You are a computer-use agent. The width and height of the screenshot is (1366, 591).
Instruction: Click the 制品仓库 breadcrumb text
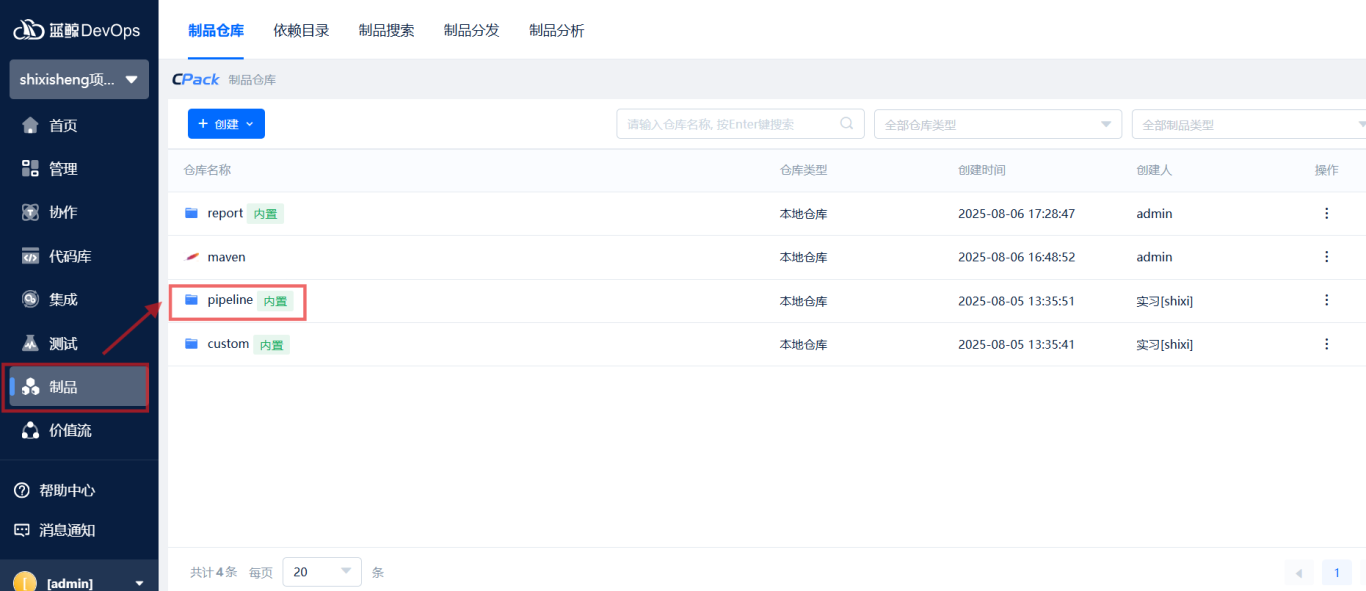pos(252,80)
